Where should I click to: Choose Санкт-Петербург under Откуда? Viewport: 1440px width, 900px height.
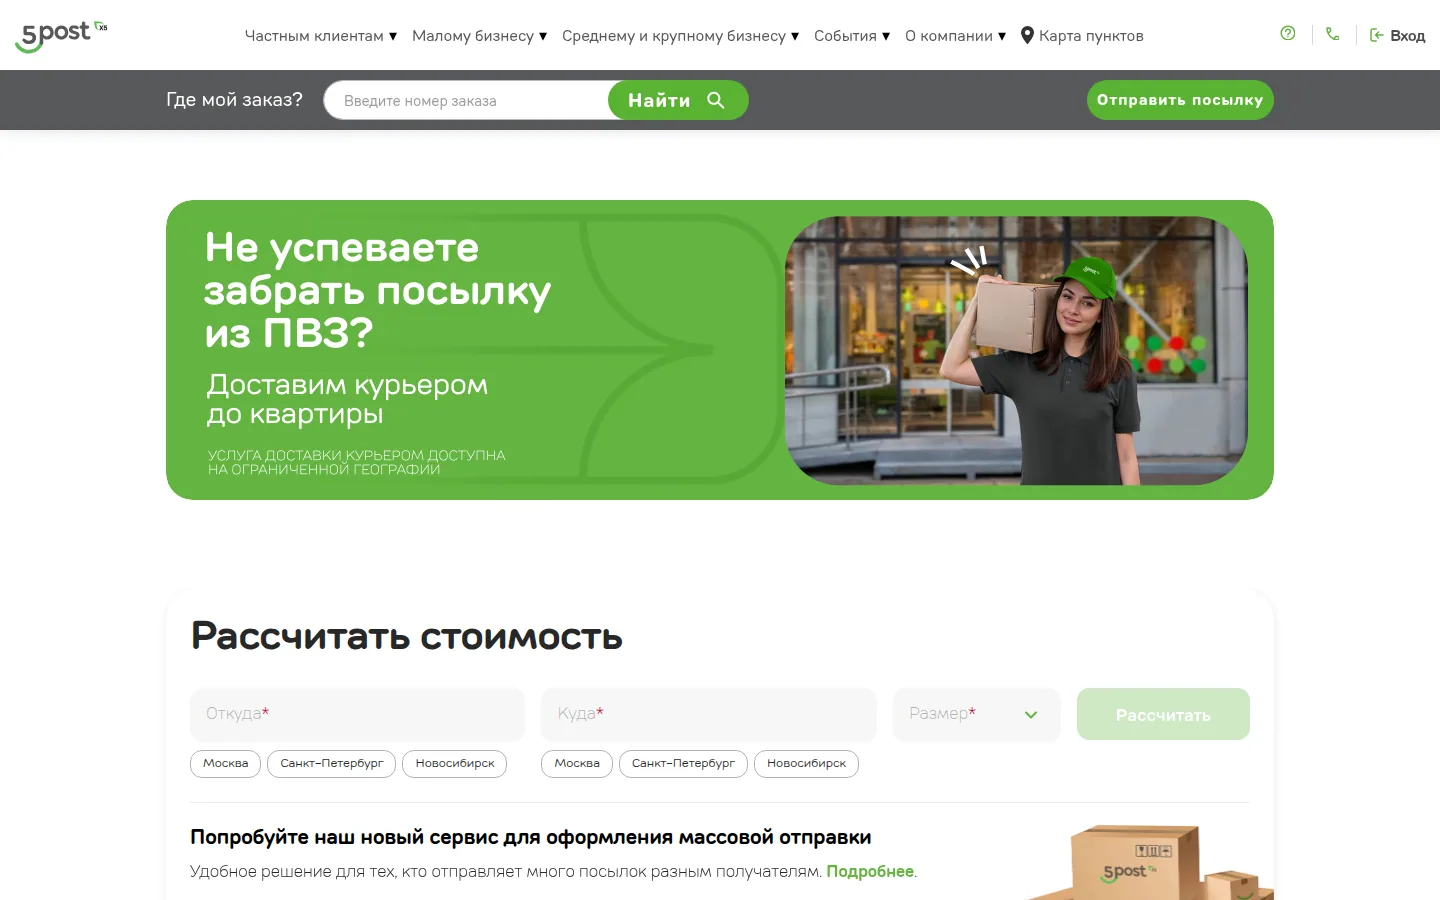(x=332, y=763)
